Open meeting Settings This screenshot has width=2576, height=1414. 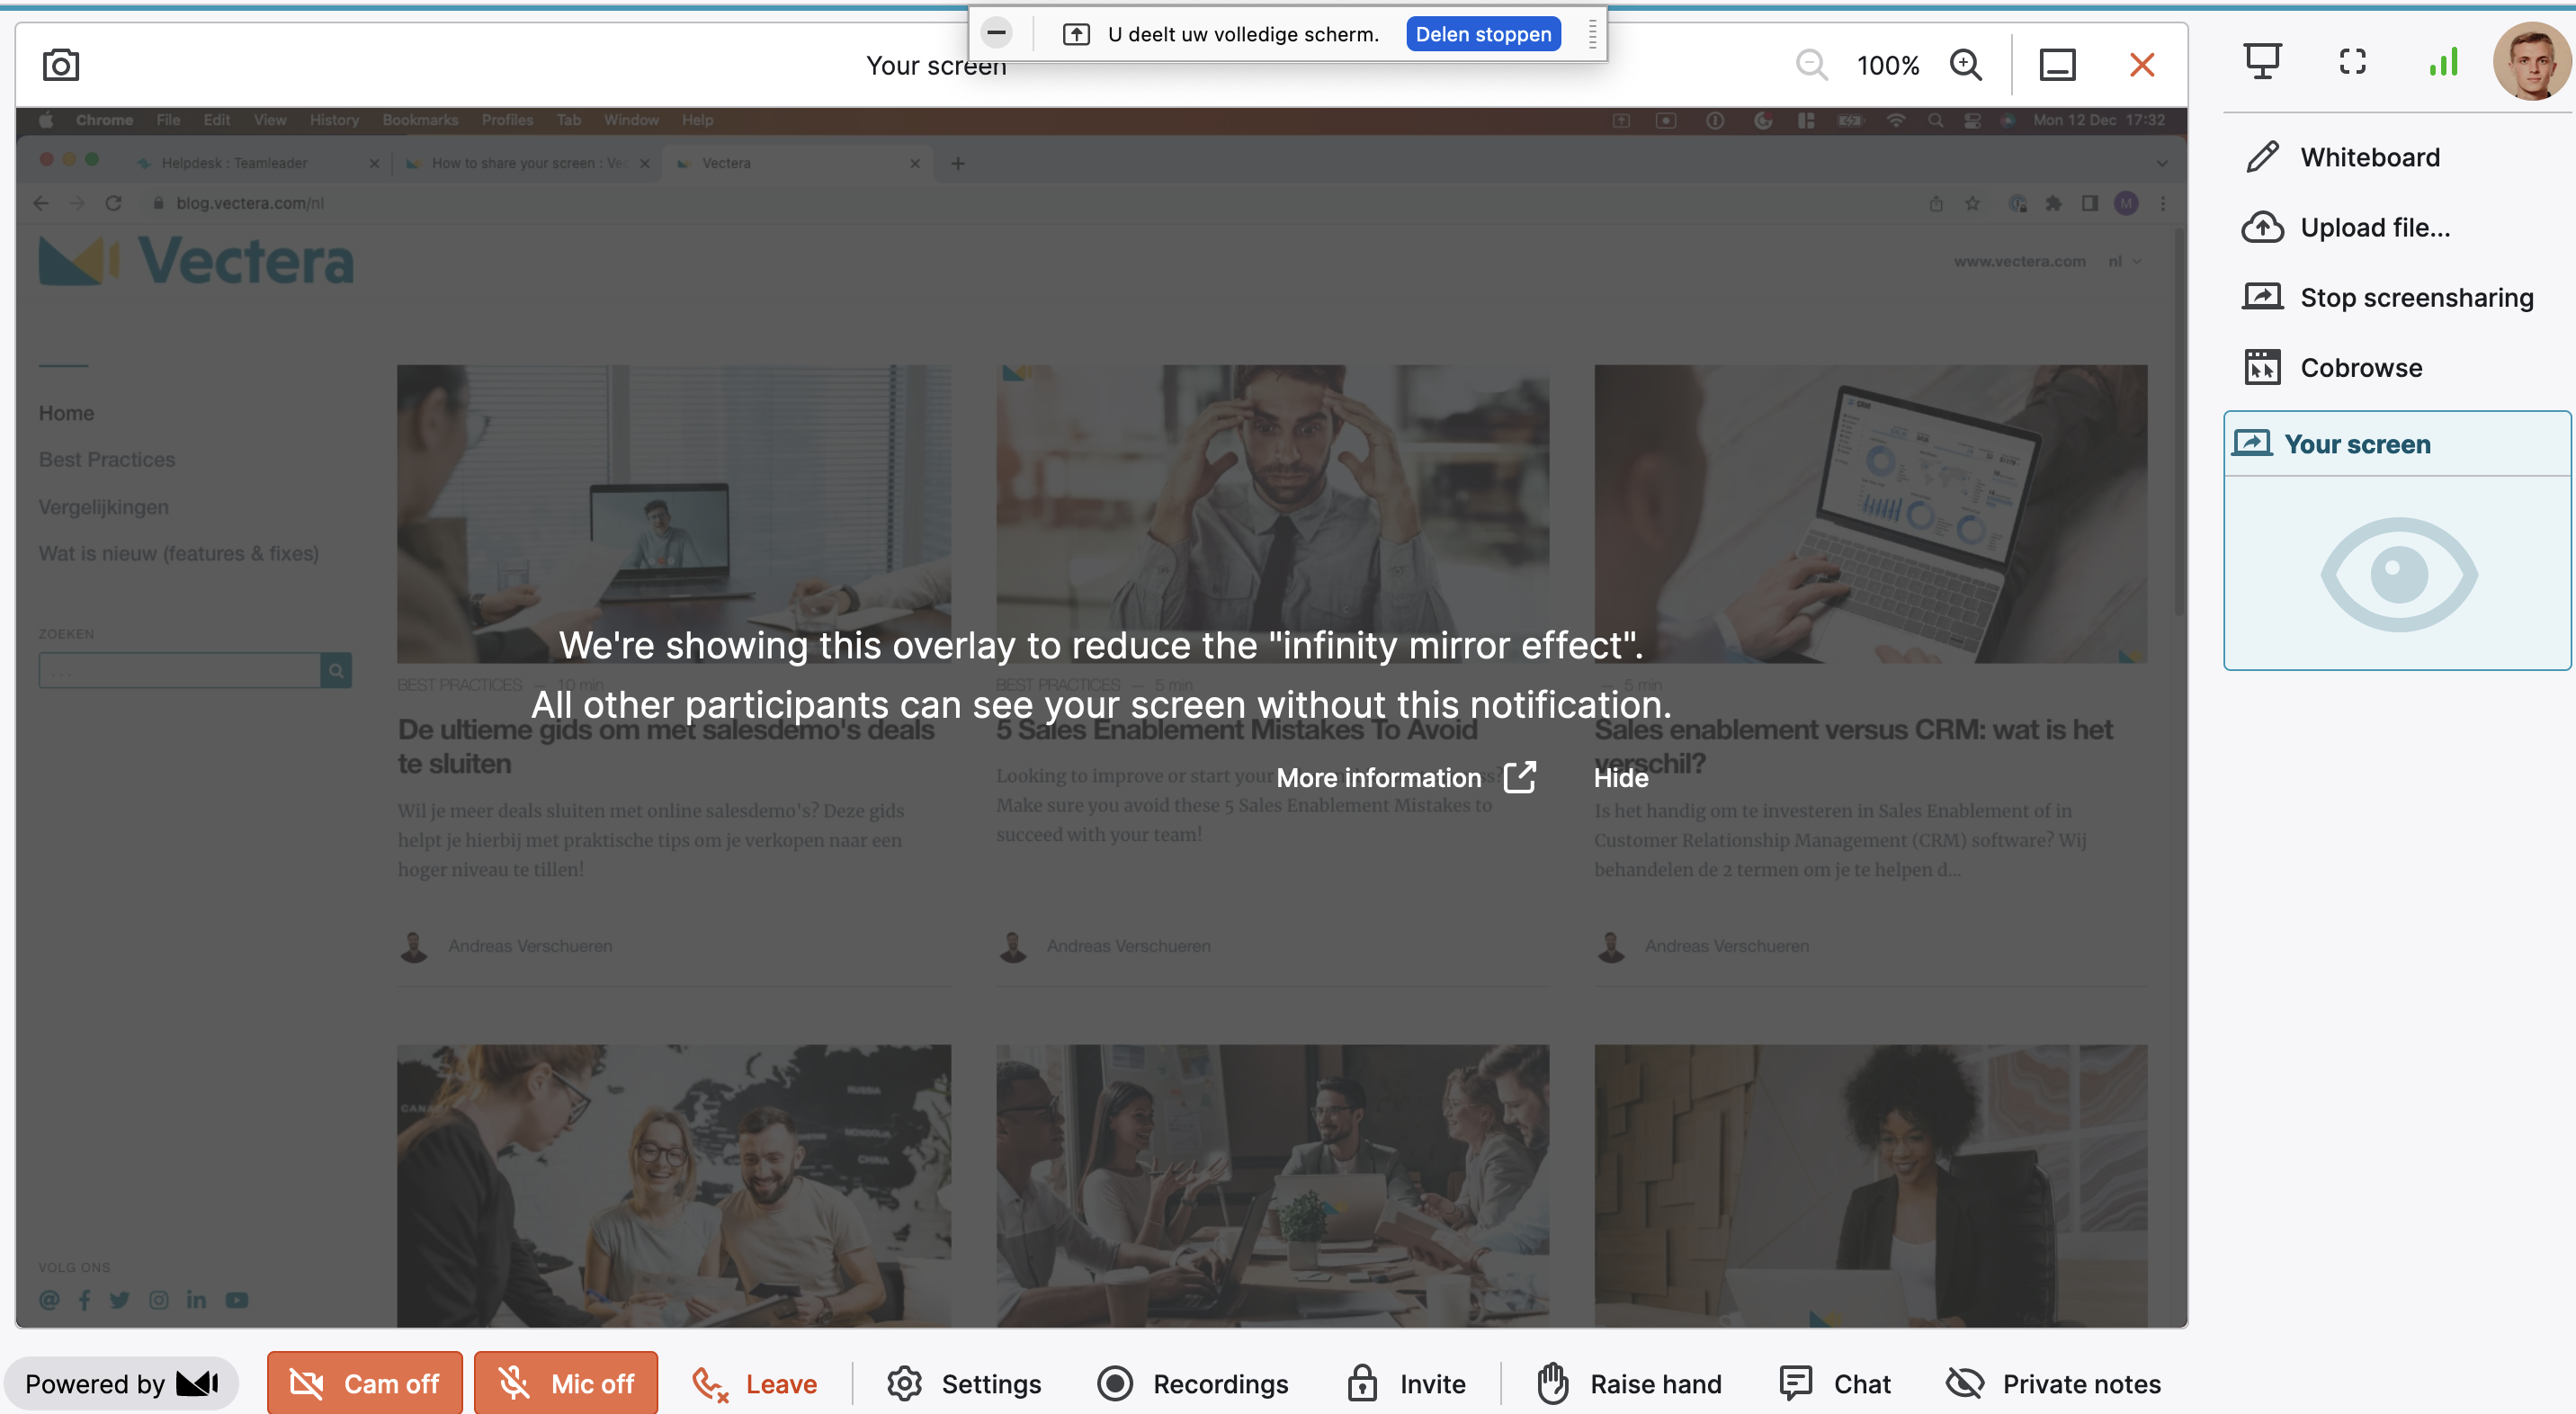click(964, 1383)
